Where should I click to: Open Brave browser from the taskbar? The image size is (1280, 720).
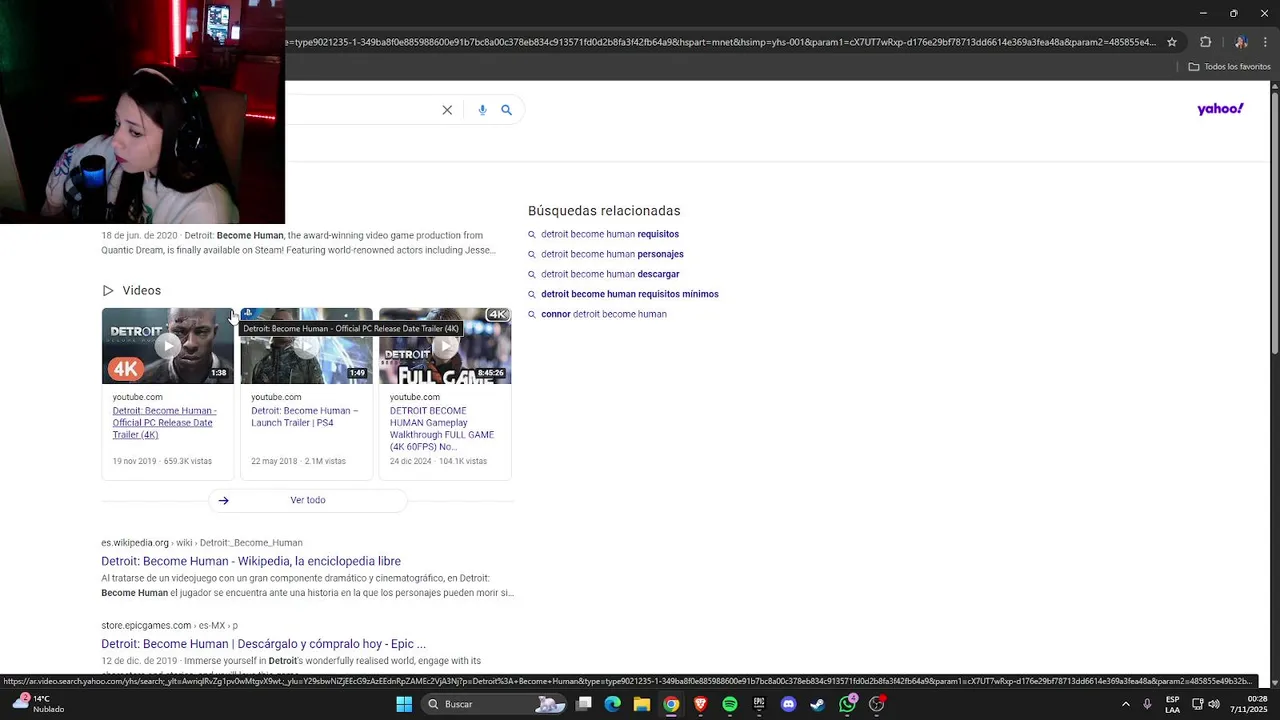701,704
